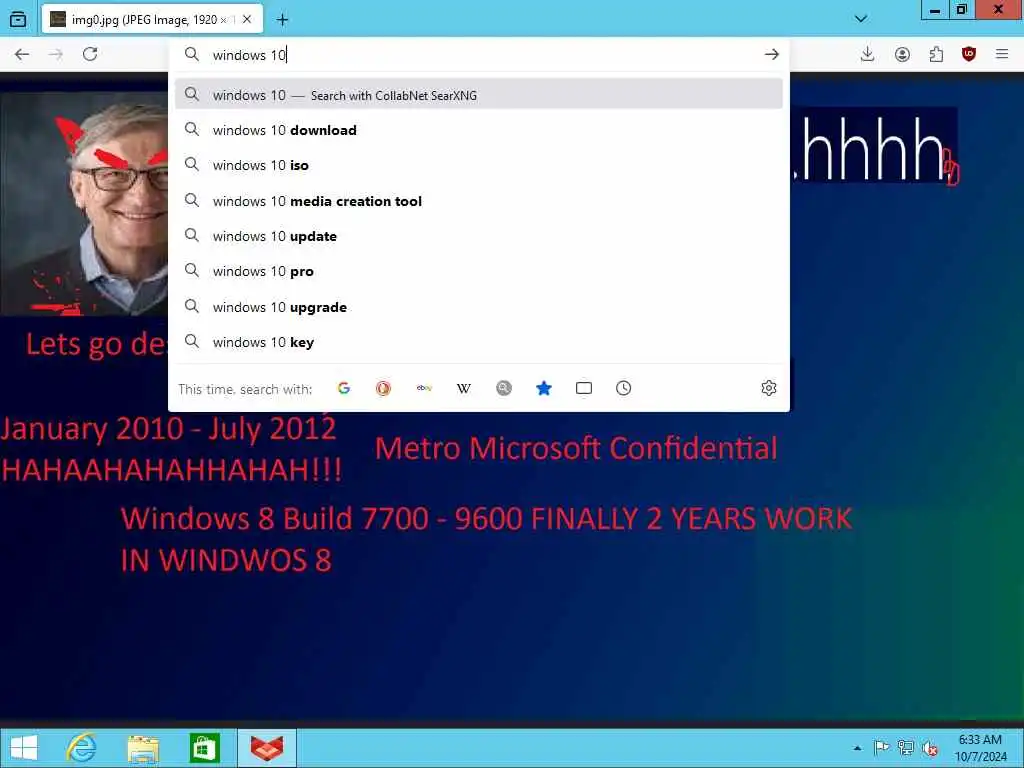The image size is (1024, 768).
Task: Click 'IN WINDWOS 8' text
Action: pyautogui.click(x=226, y=560)
